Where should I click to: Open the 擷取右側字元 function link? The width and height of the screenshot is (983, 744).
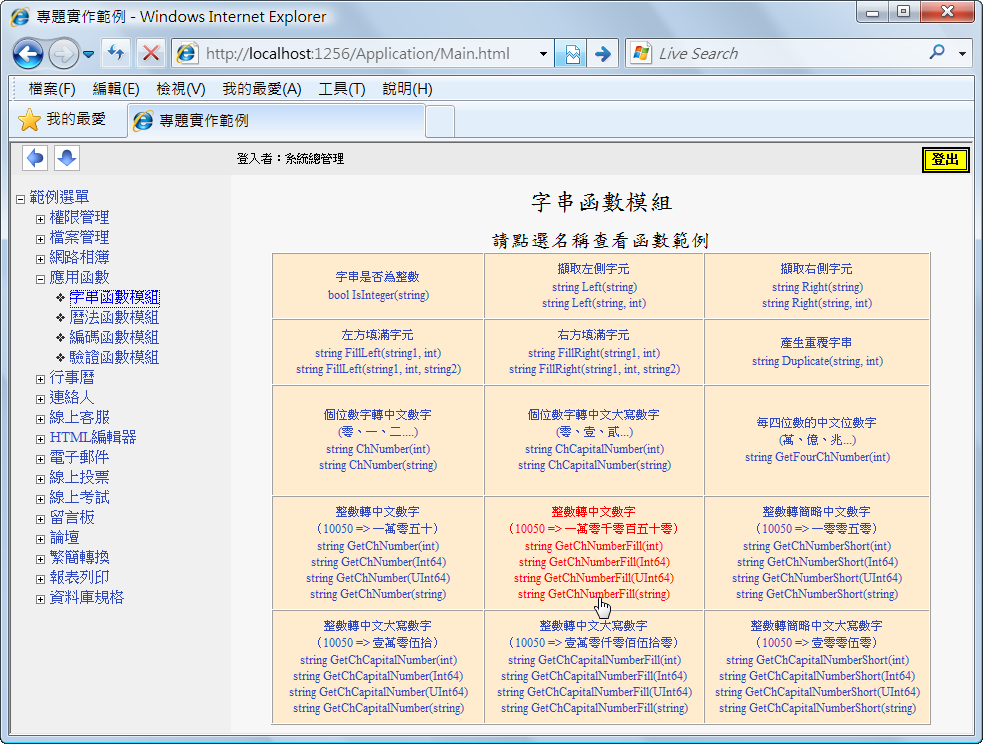click(816, 286)
